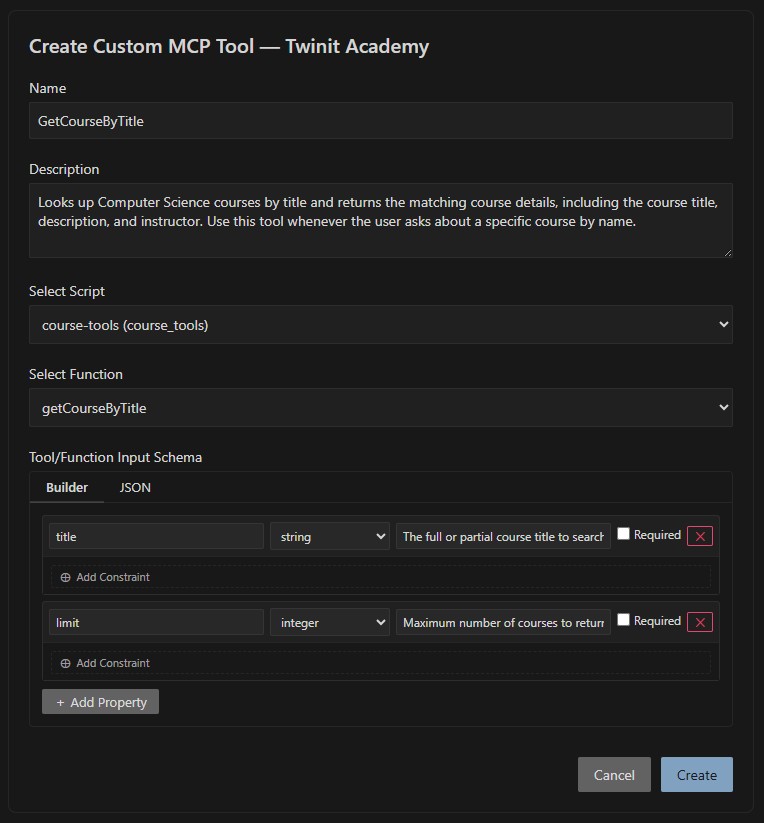Switch to the JSON schema tab
Image resolution: width=764 pixels, height=823 pixels.
pos(135,487)
